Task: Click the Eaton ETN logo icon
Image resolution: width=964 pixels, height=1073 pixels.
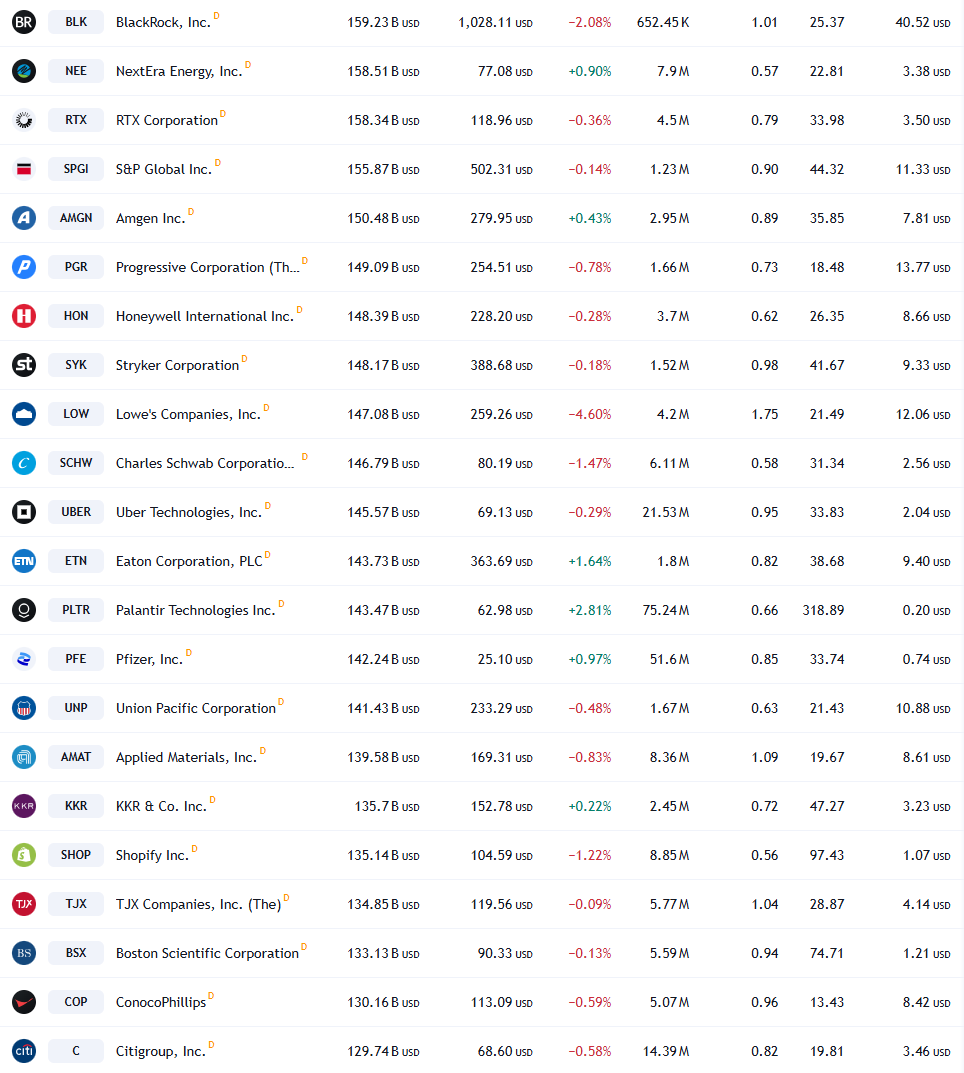Action: click(24, 561)
